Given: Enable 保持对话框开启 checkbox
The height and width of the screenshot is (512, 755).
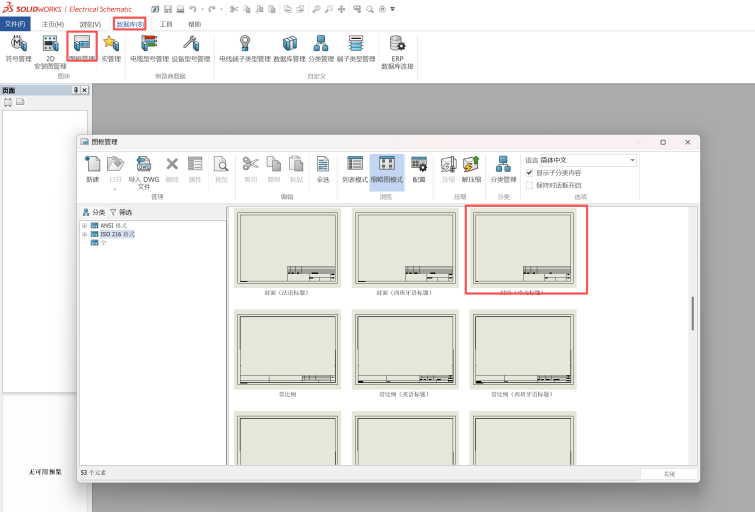Looking at the screenshot, I should click(530, 185).
